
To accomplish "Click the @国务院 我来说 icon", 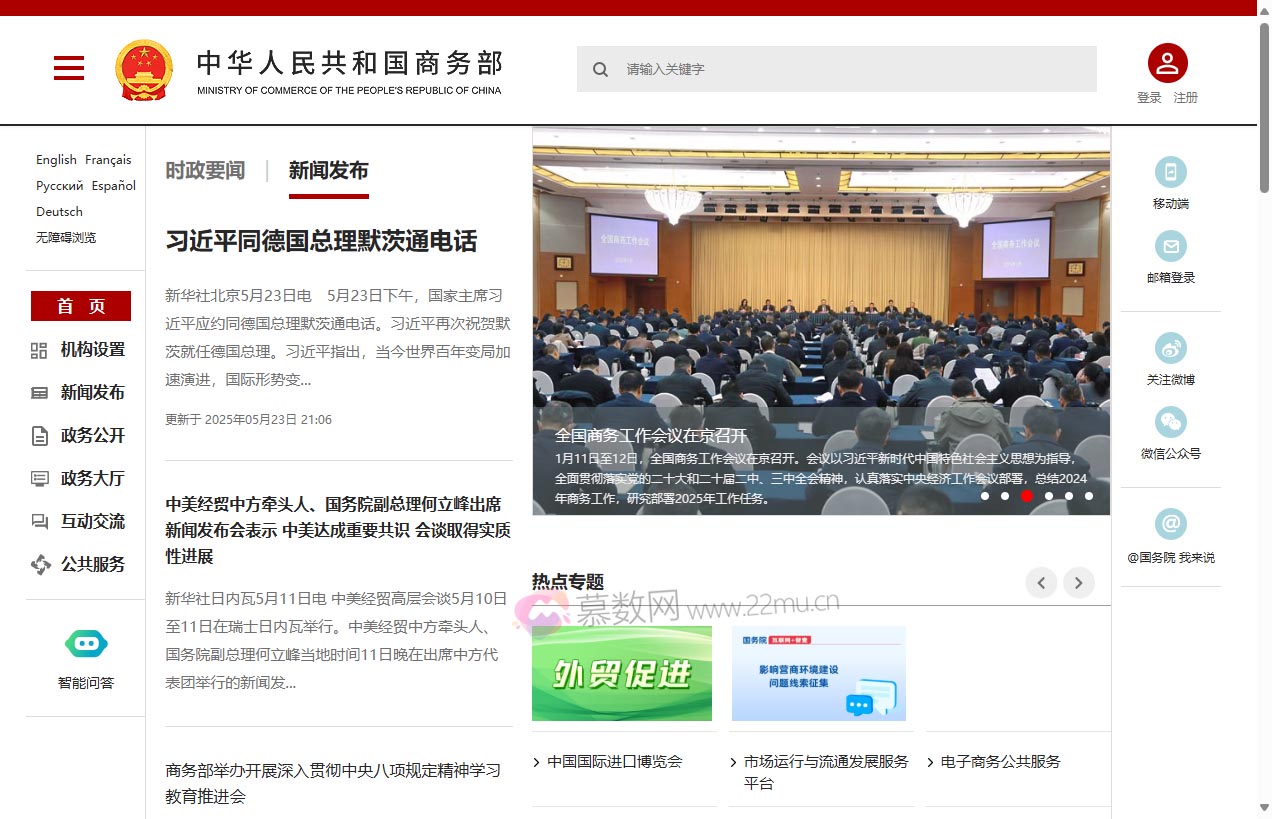I will pos(1170,522).
